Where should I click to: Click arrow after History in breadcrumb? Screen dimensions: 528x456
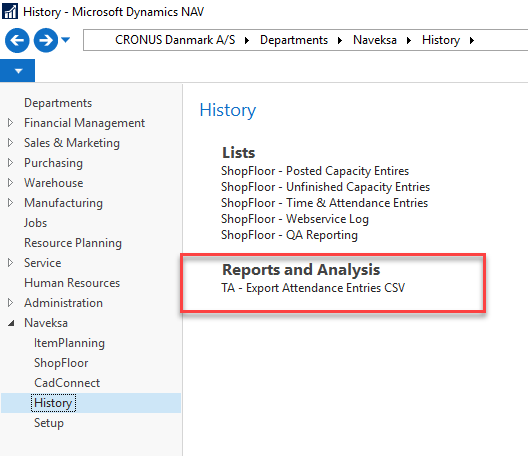click(x=472, y=40)
